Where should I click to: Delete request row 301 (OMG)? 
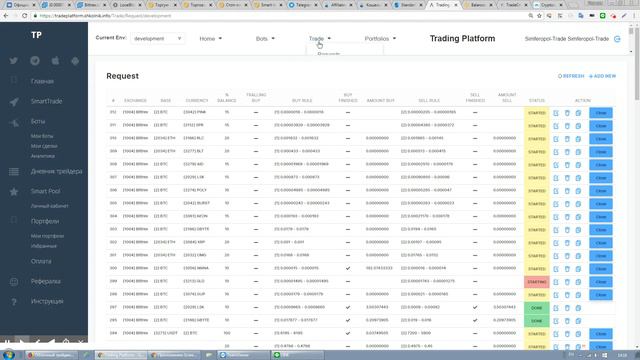pyautogui.click(x=567, y=256)
